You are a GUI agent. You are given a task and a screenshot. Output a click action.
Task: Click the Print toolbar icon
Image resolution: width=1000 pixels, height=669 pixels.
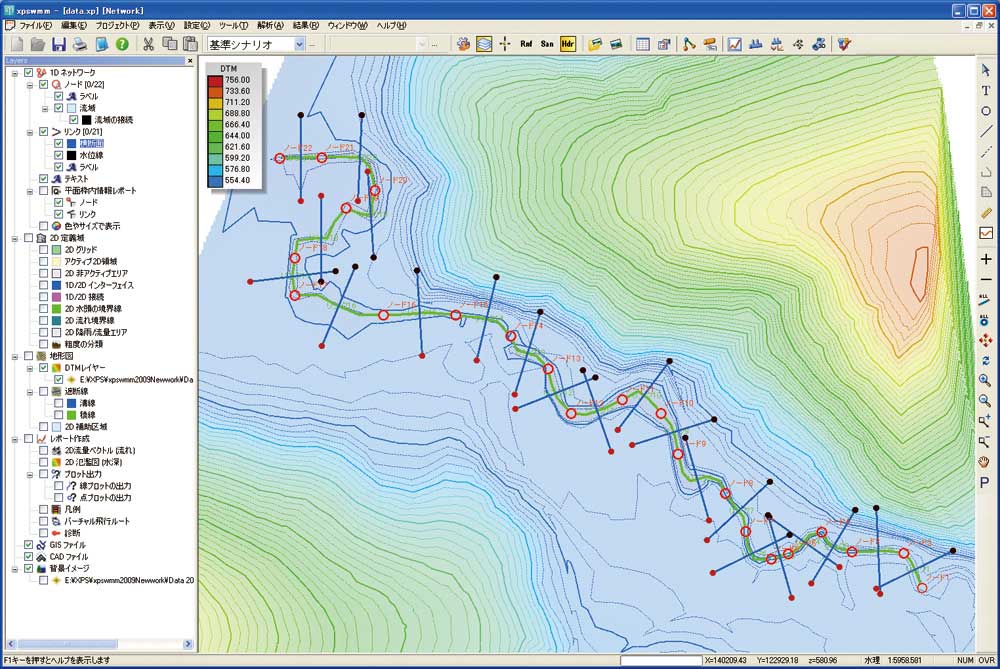[x=80, y=44]
